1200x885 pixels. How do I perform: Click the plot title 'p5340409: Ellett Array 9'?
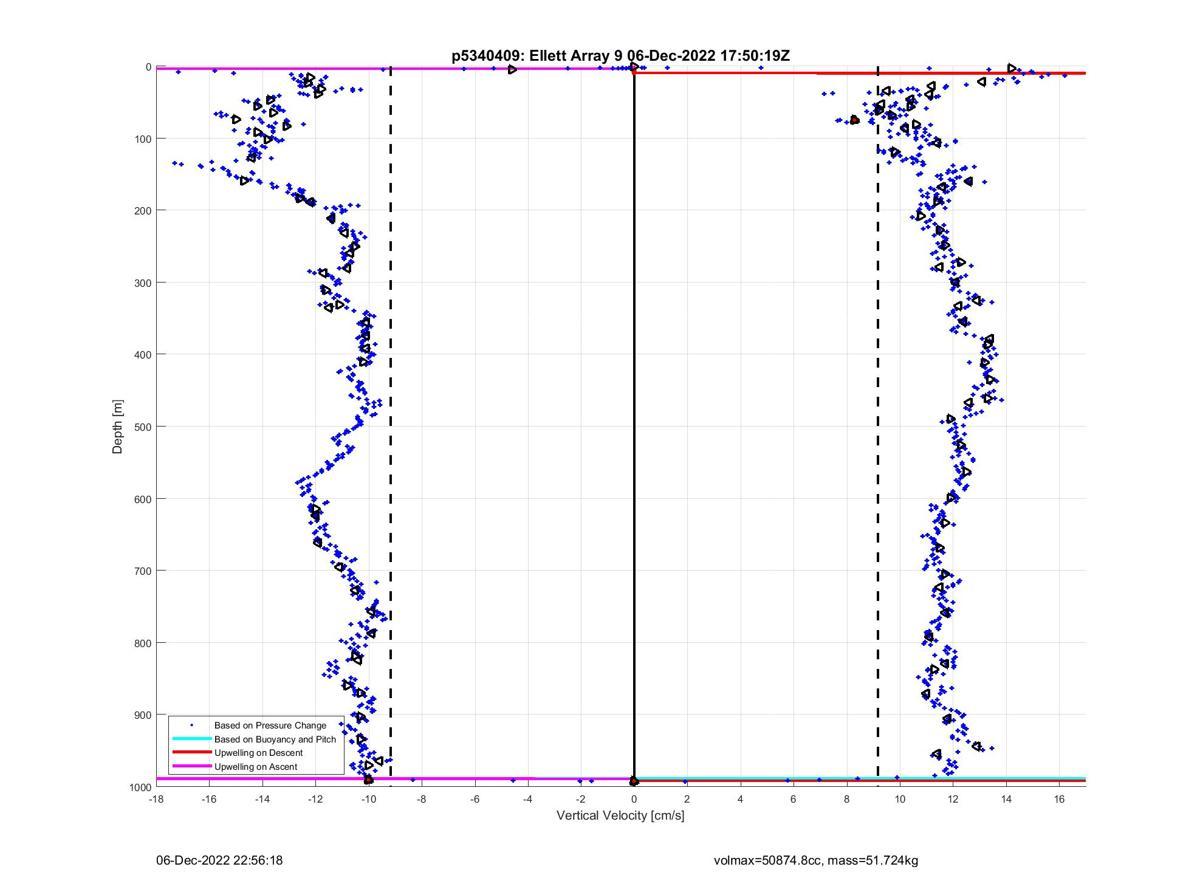click(538, 56)
